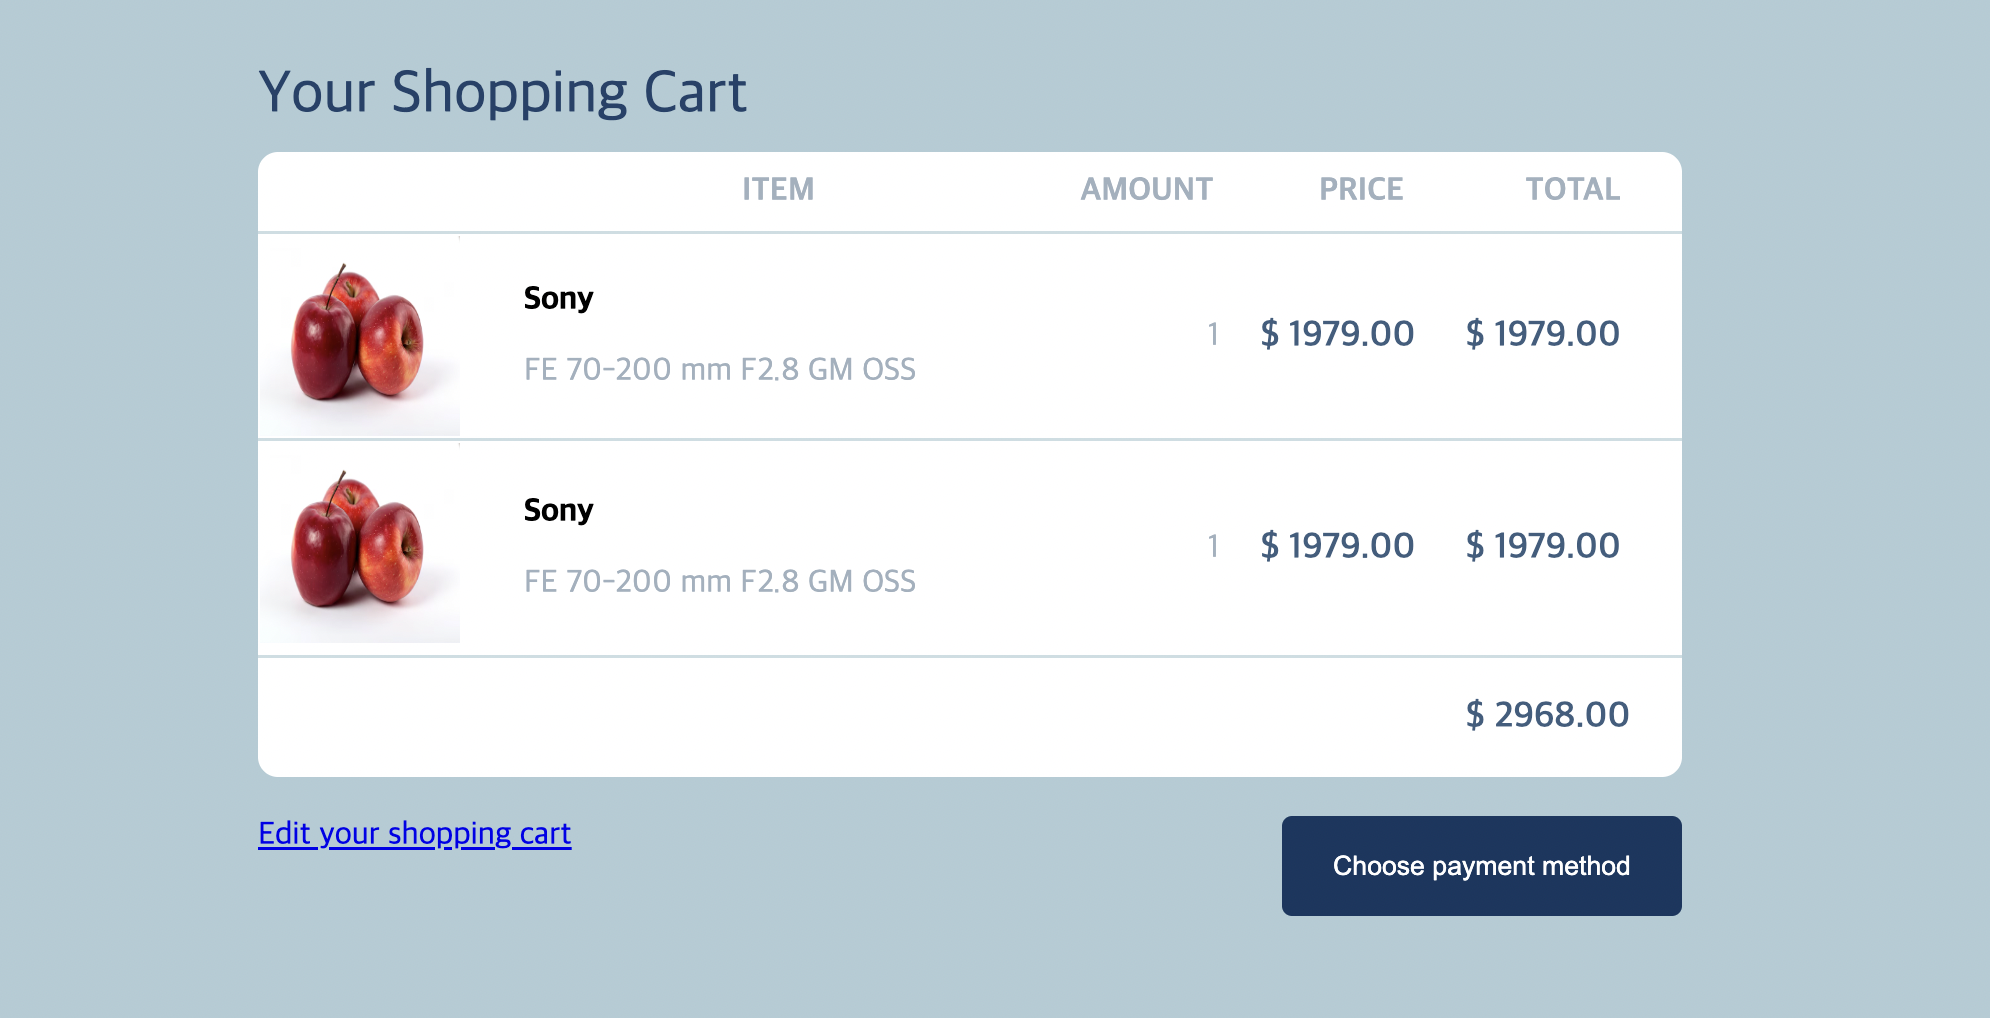This screenshot has height=1018, width=1990.
Task: Click the Your Shopping Cart heading
Action: click(502, 92)
